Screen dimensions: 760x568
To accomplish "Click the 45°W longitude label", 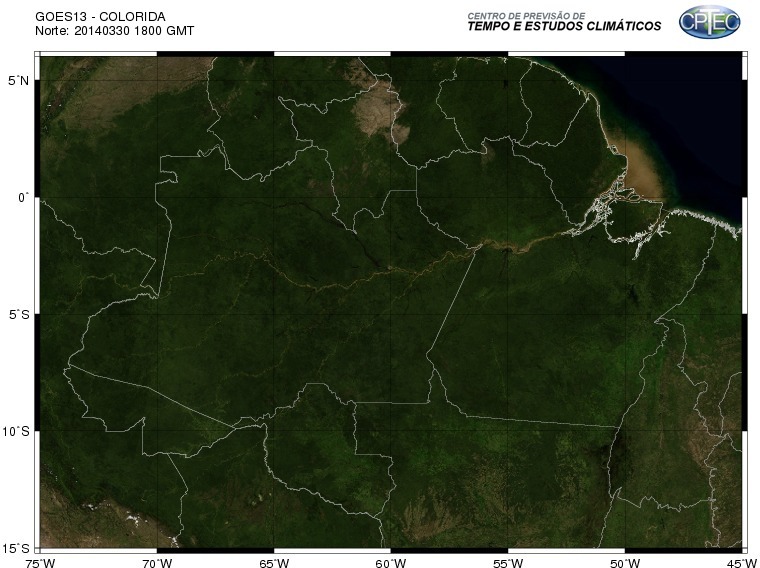I will point(742,563).
